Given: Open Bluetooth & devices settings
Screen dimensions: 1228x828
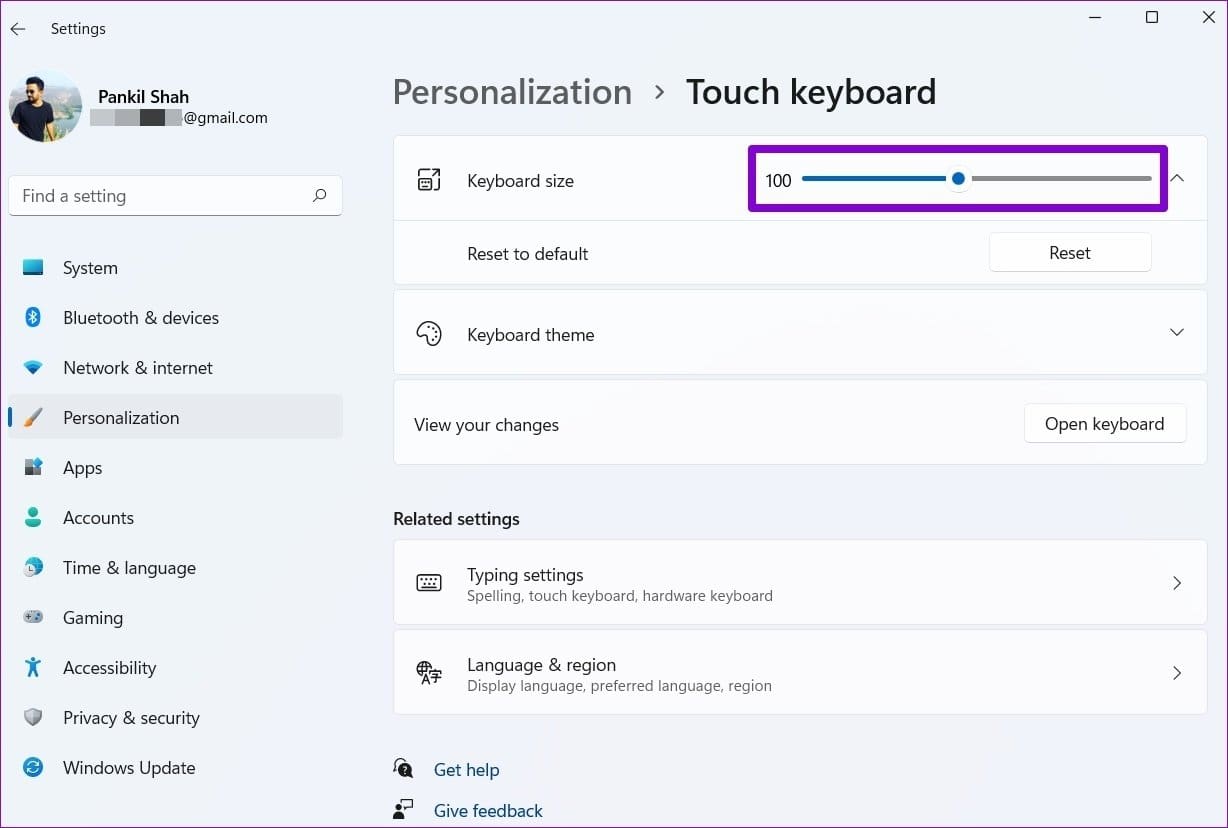Looking at the screenshot, I should click(x=33, y=317).
